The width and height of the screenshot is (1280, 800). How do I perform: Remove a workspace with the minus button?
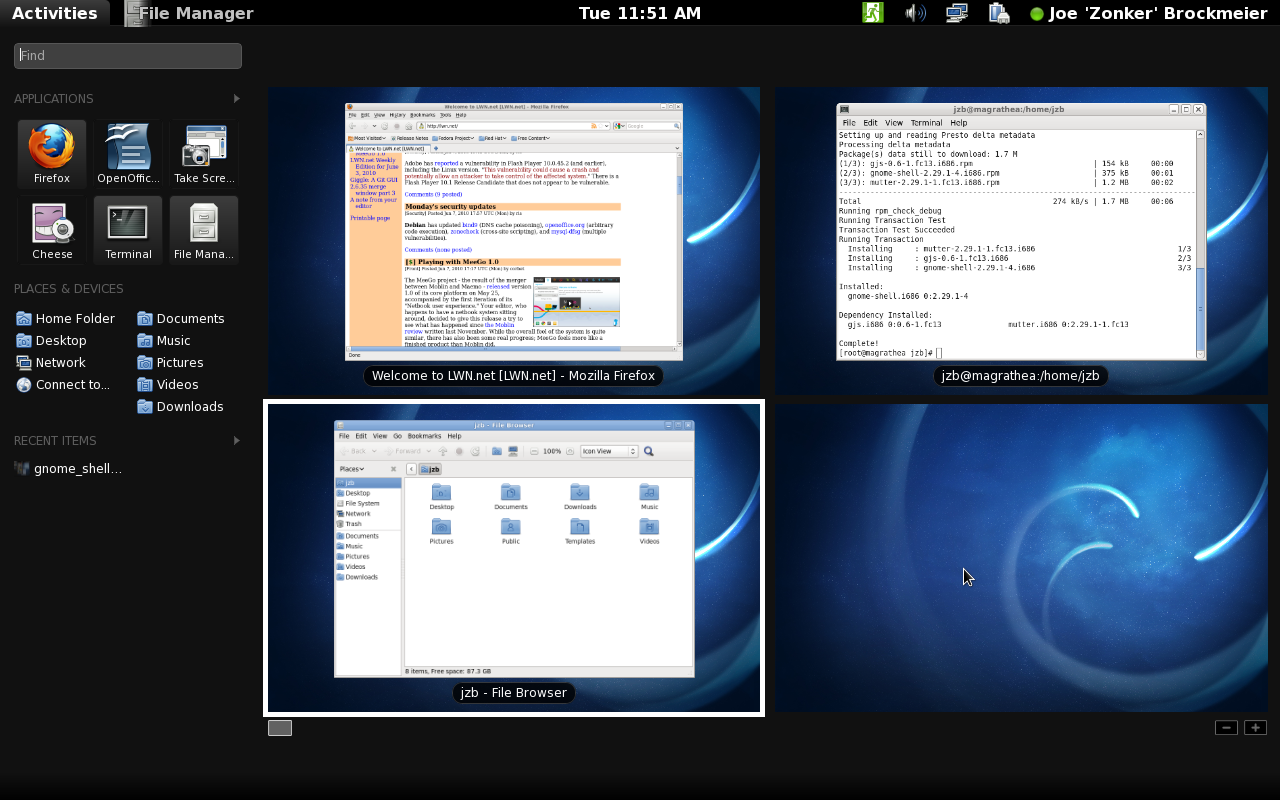(x=1226, y=728)
